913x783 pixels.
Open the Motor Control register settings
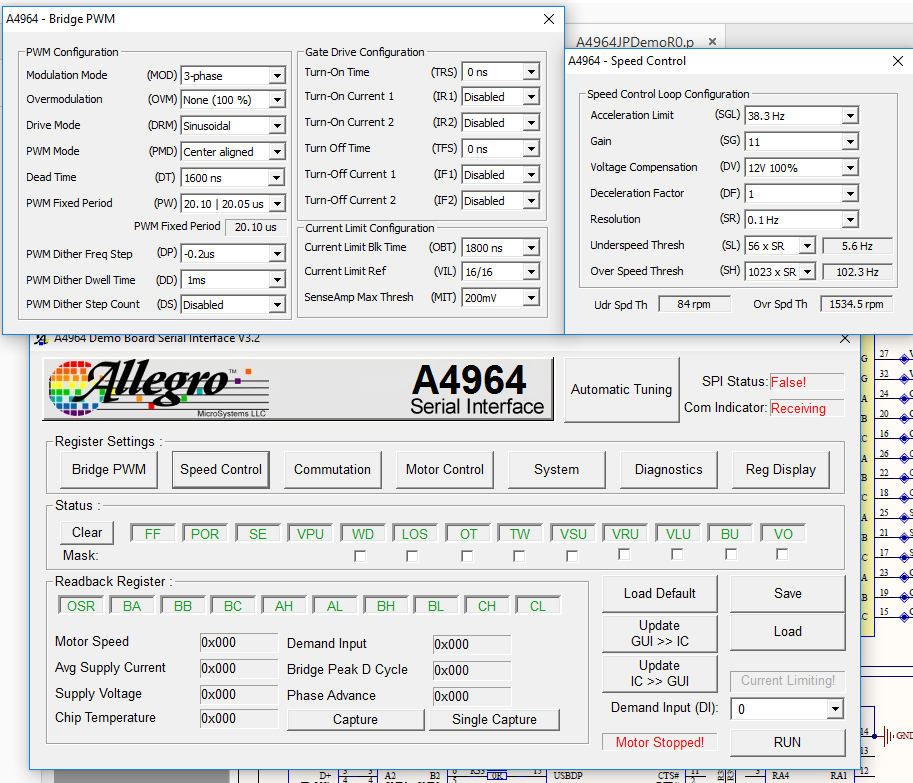(x=445, y=469)
